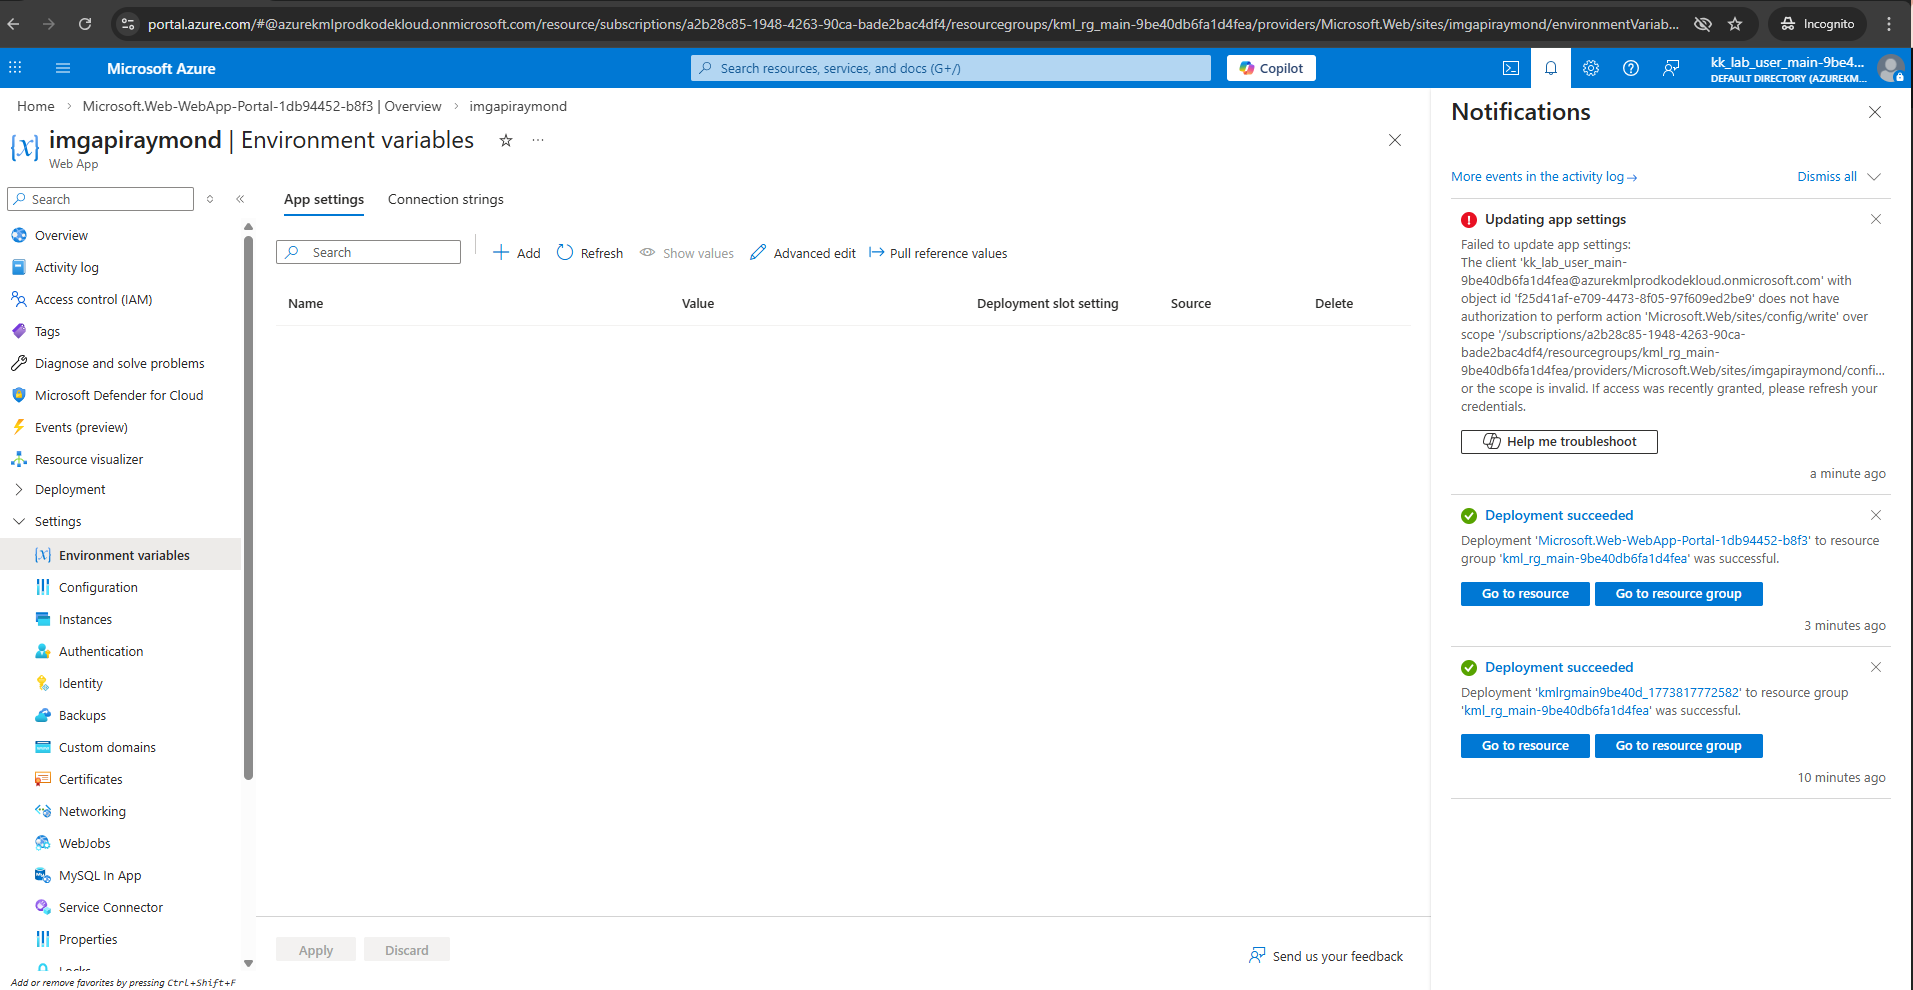Navigate to Home breadcrumb
The height and width of the screenshot is (990, 1913).
point(36,106)
